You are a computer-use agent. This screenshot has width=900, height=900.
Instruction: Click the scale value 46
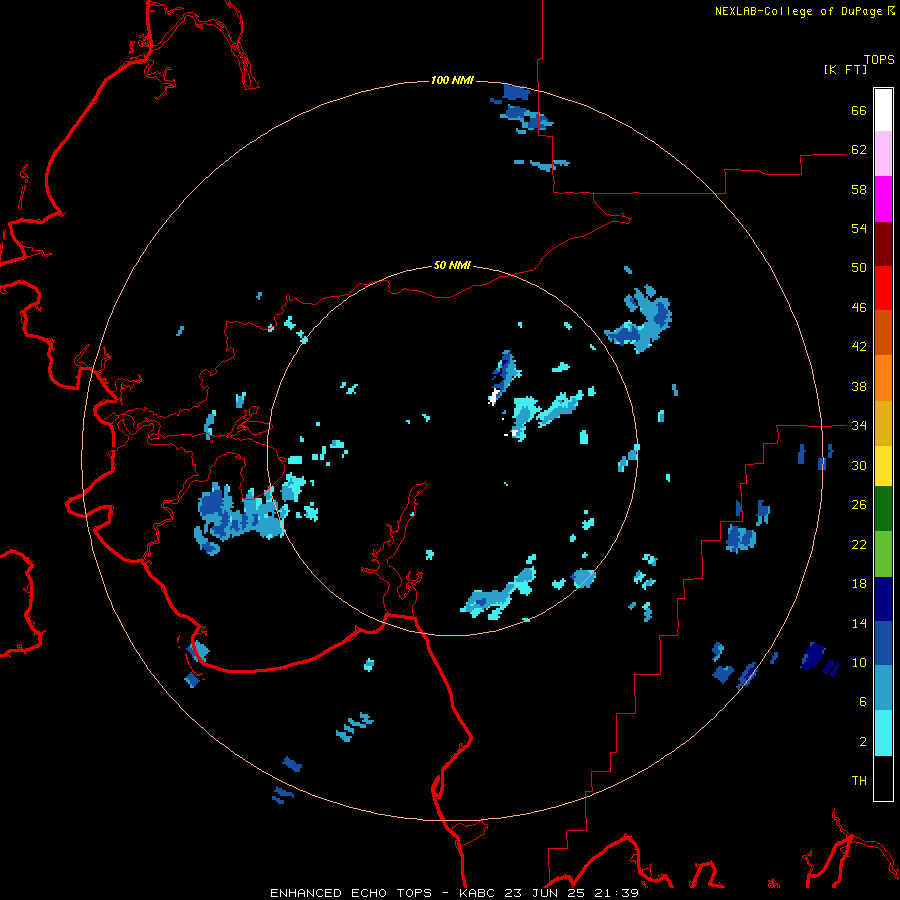859,308
